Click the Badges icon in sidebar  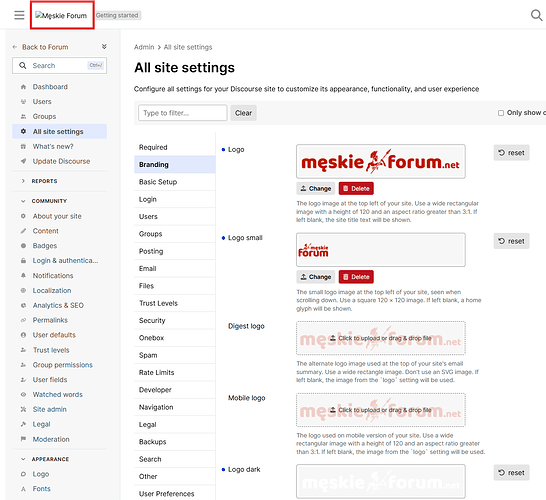pos(23,246)
